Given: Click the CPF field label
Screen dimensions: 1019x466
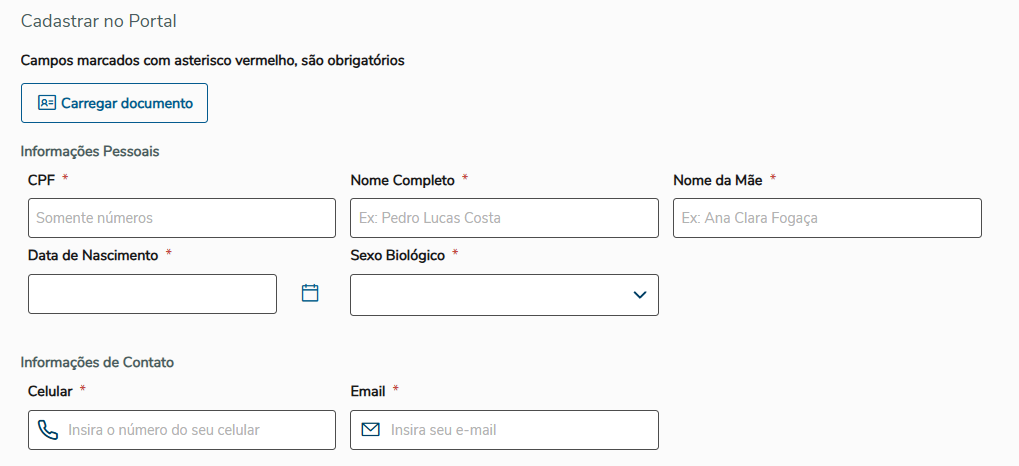Looking at the screenshot, I should point(41,180).
